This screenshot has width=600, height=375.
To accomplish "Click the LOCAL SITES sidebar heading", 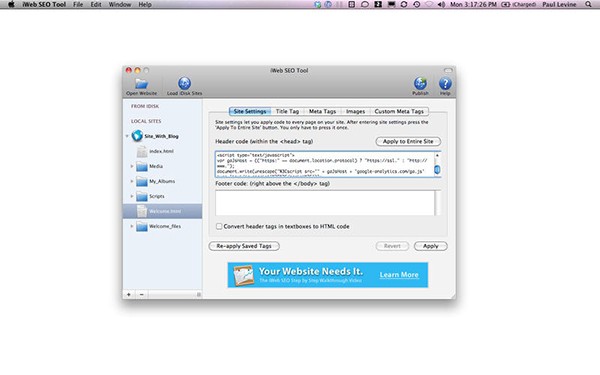I will (x=146, y=121).
